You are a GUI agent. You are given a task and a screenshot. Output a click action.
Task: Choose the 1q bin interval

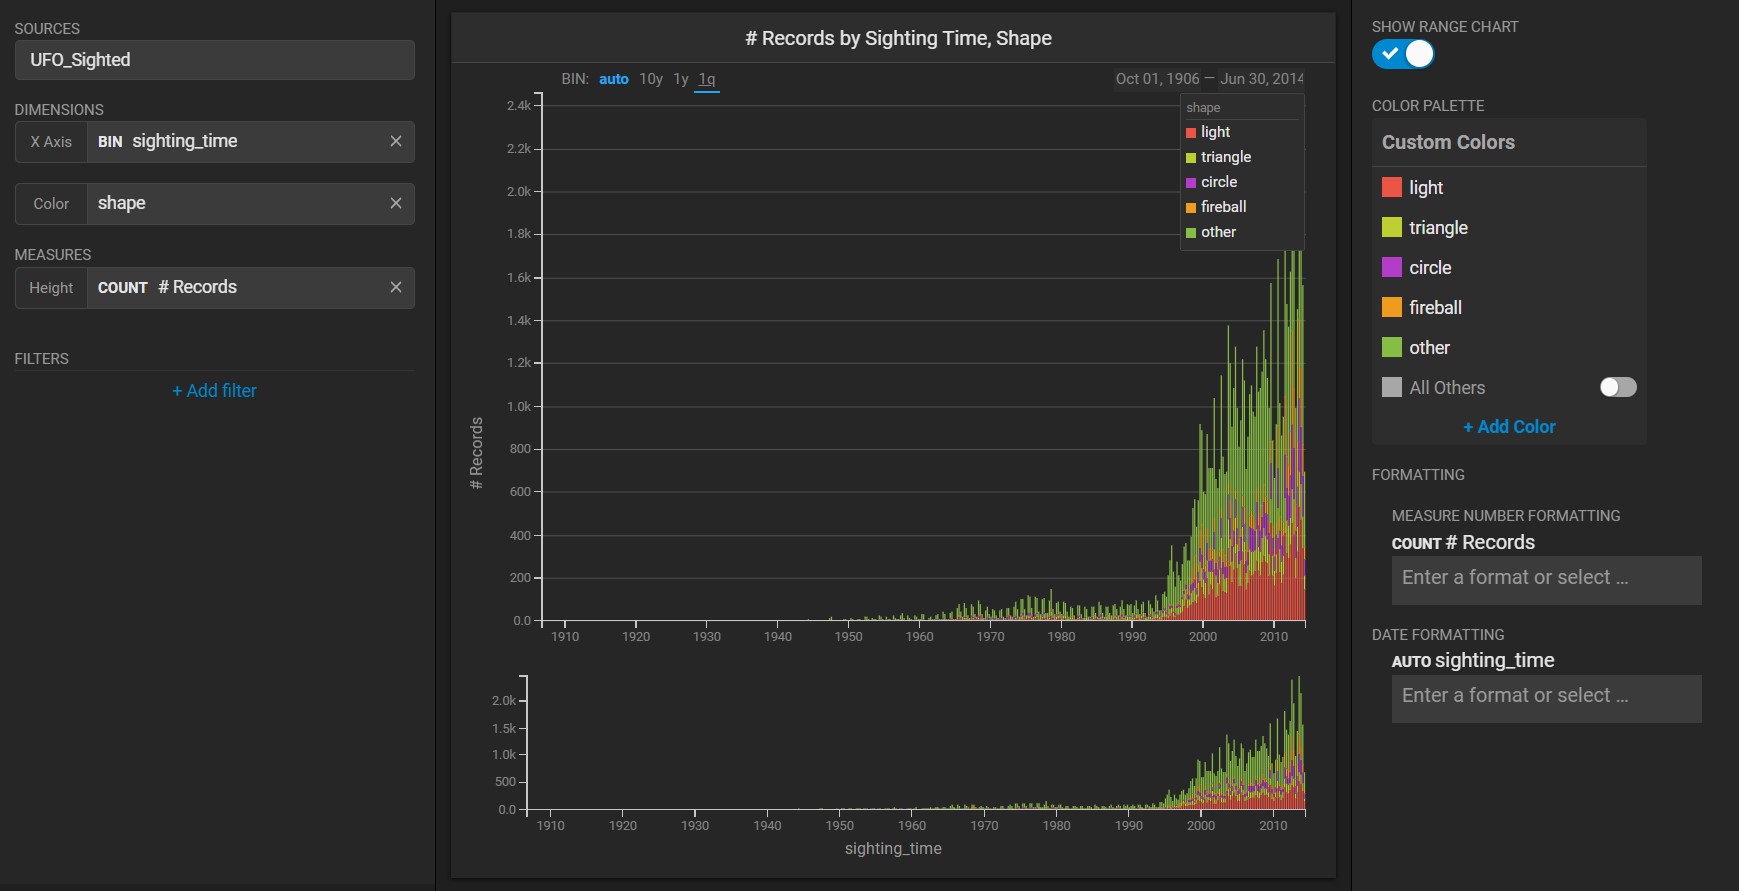click(x=707, y=79)
